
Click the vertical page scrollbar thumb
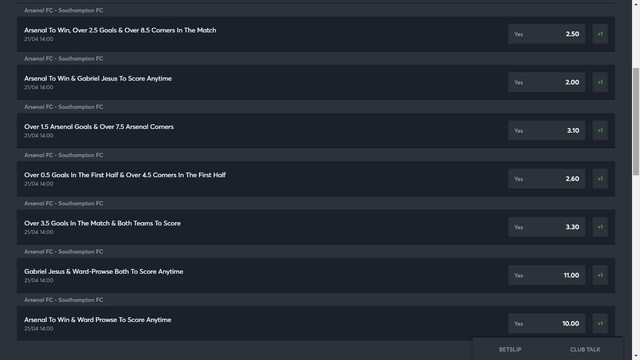click(x=636, y=121)
